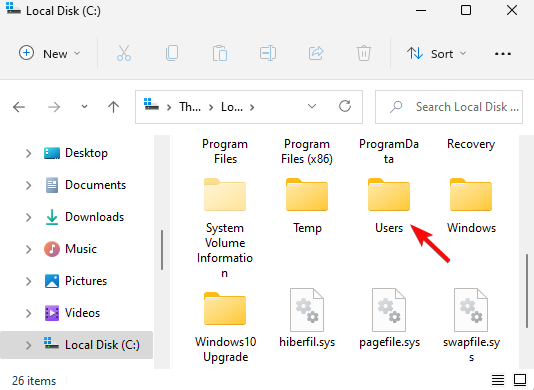Open the New item dropdown
Viewport: 534px width, 390px height.
49,53
